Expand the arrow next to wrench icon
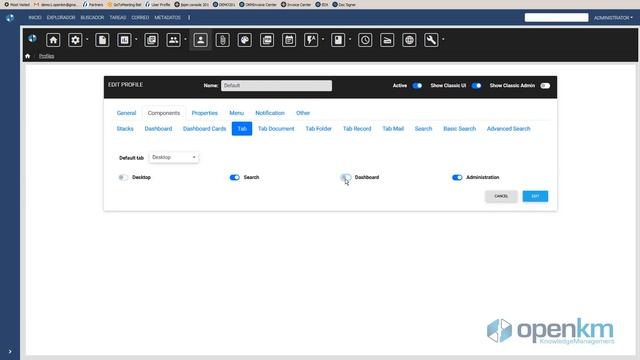This screenshot has width=640, height=360. tap(443, 40)
